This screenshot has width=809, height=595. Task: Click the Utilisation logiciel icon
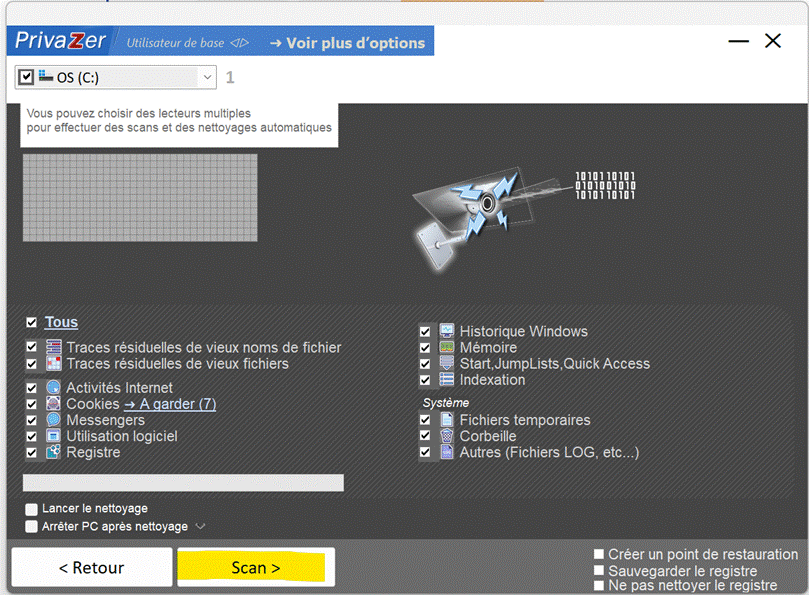tap(54, 436)
